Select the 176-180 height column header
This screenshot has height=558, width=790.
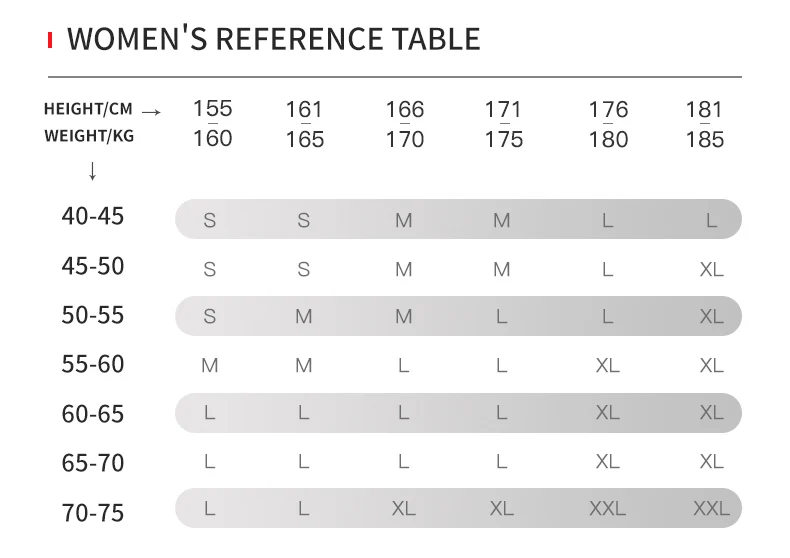click(608, 124)
